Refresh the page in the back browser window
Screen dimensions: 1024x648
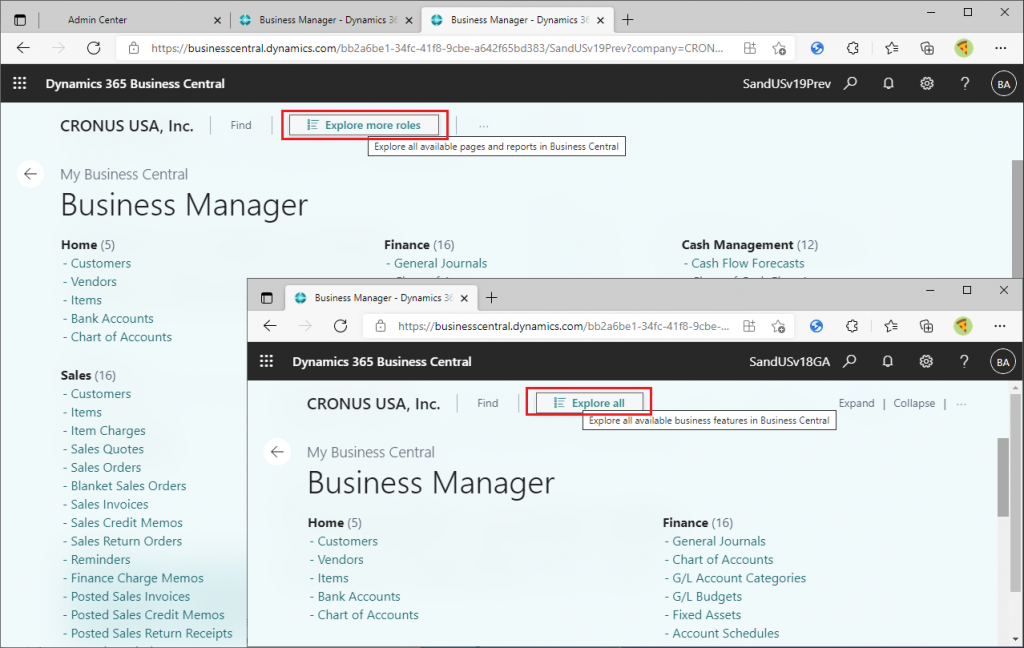[x=94, y=48]
